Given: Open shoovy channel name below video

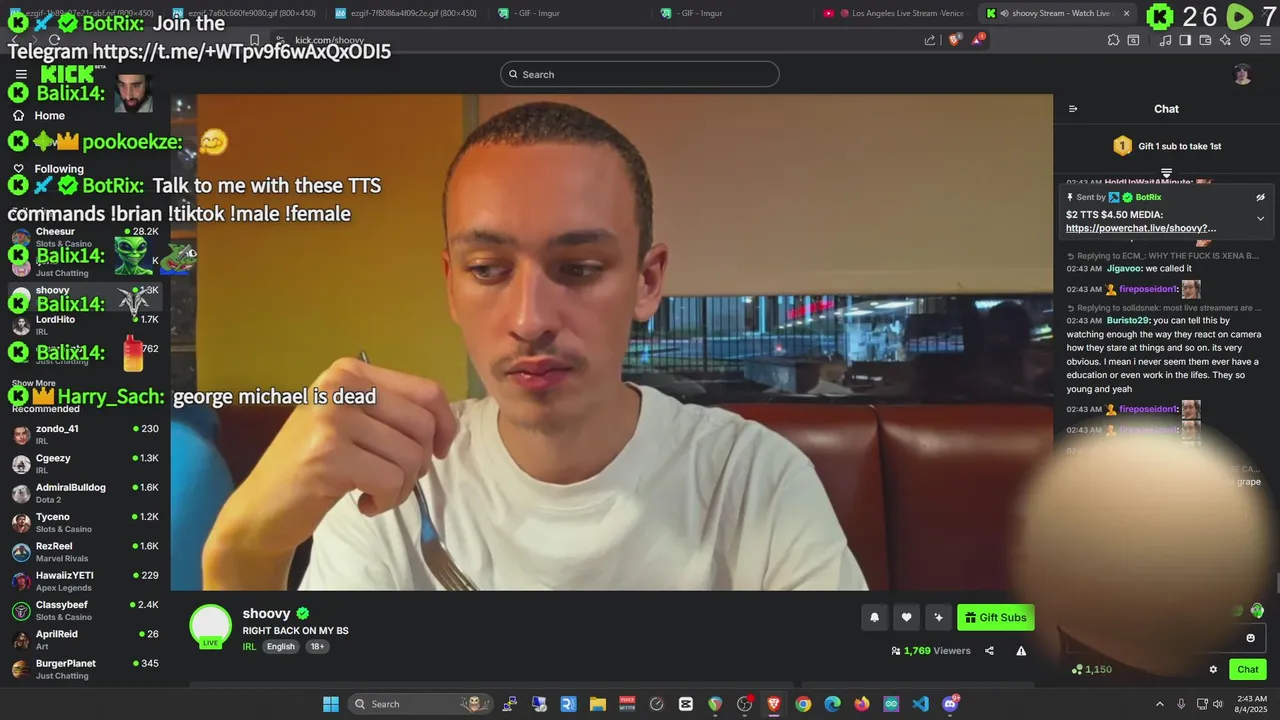Looking at the screenshot, I should click(x=267, y=613).
